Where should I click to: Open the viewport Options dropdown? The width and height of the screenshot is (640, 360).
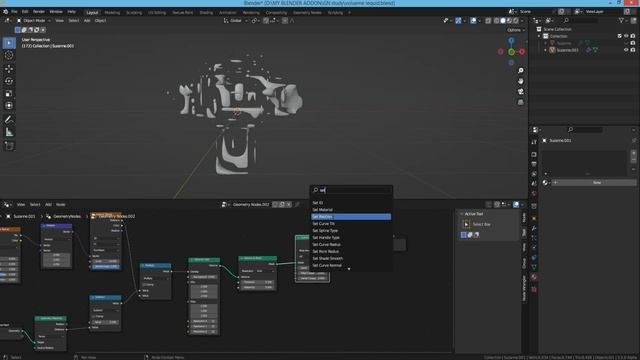(x=516, y=30)
